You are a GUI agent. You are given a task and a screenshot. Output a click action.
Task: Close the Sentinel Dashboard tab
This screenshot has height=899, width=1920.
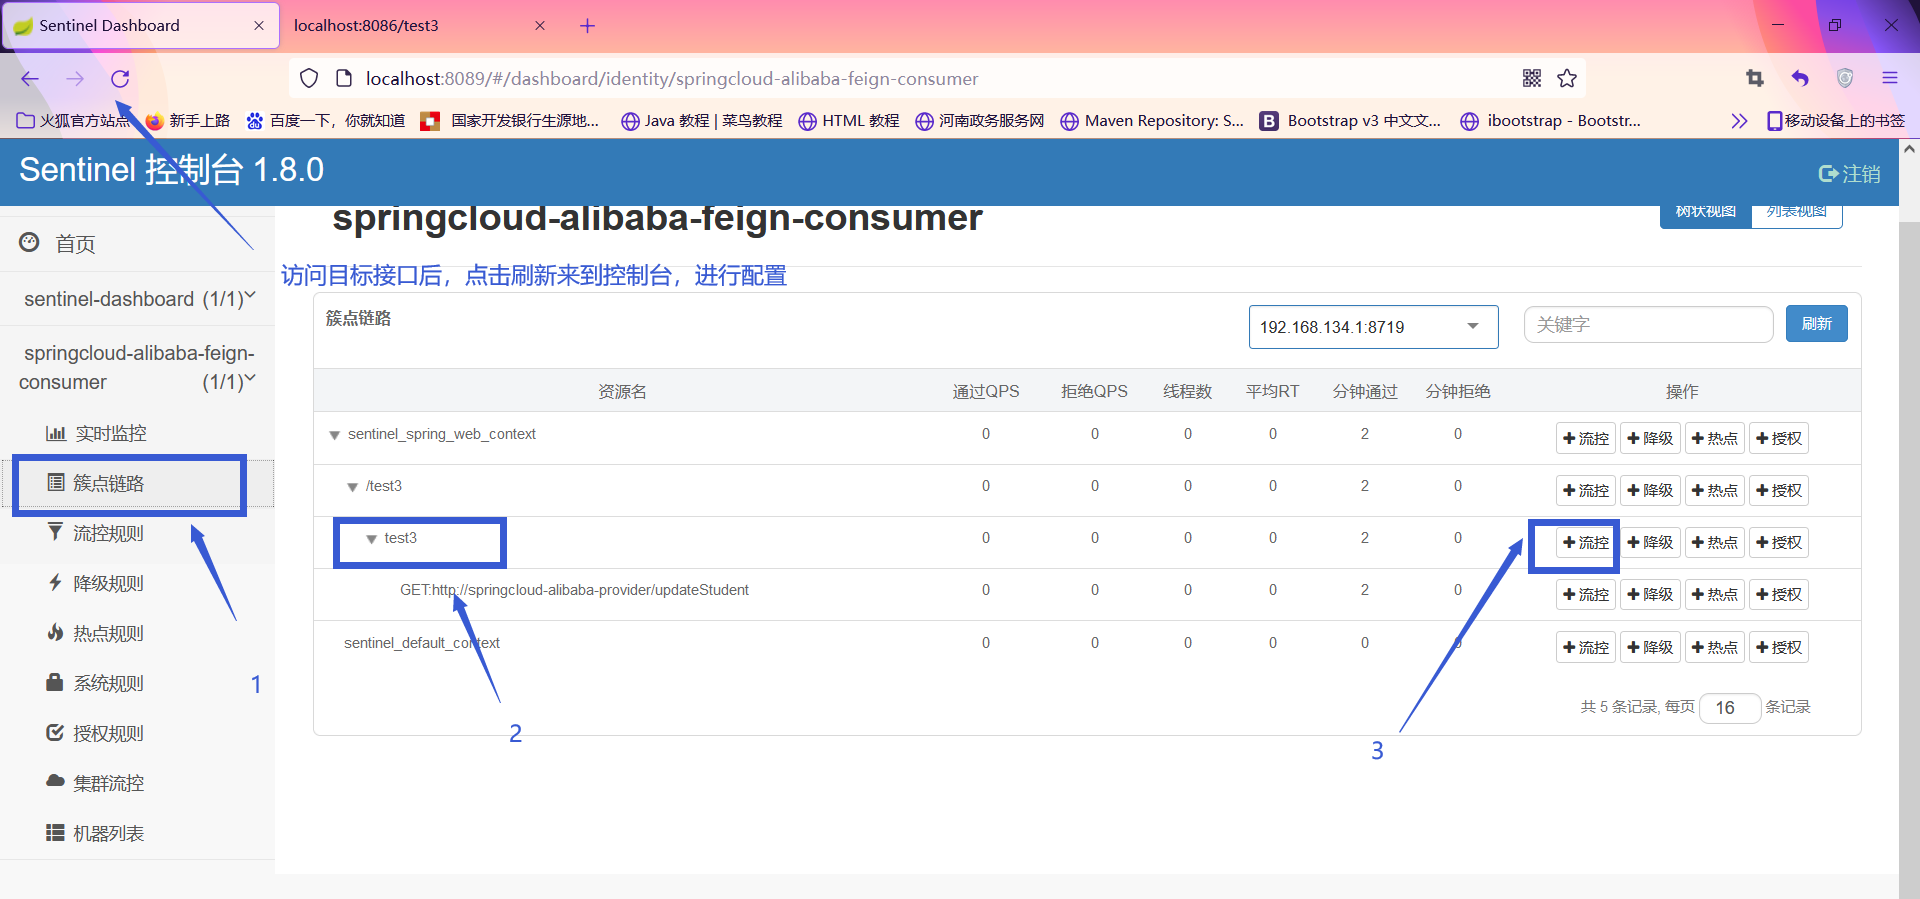(x=259, y=26)
